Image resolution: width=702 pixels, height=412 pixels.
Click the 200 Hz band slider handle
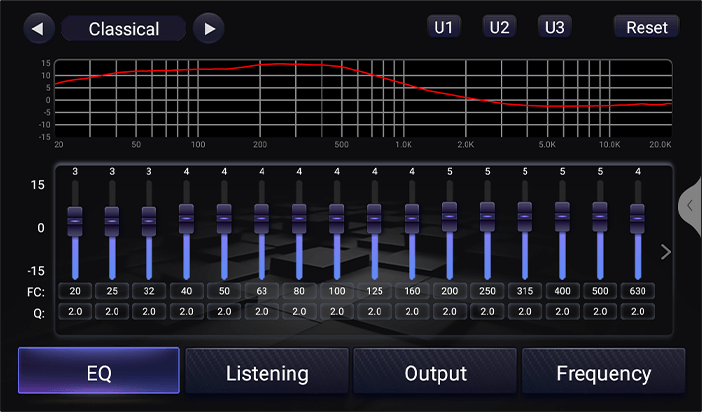click(449, 217)
